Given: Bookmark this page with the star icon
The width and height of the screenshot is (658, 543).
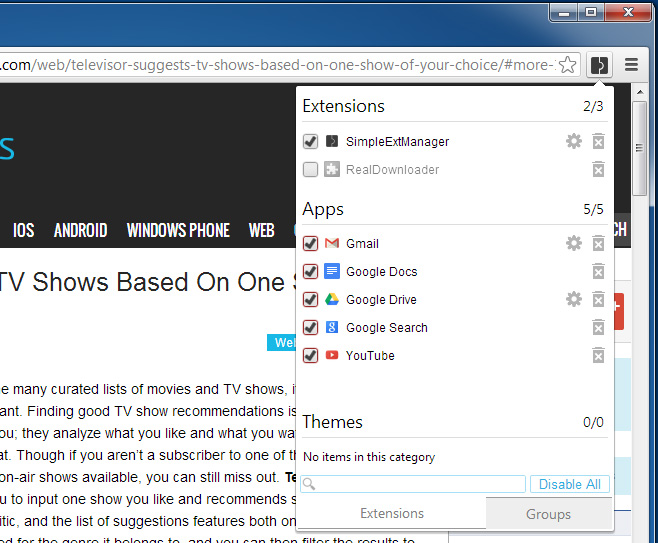Looking at the screenshot, I should (x=568, y=65).
